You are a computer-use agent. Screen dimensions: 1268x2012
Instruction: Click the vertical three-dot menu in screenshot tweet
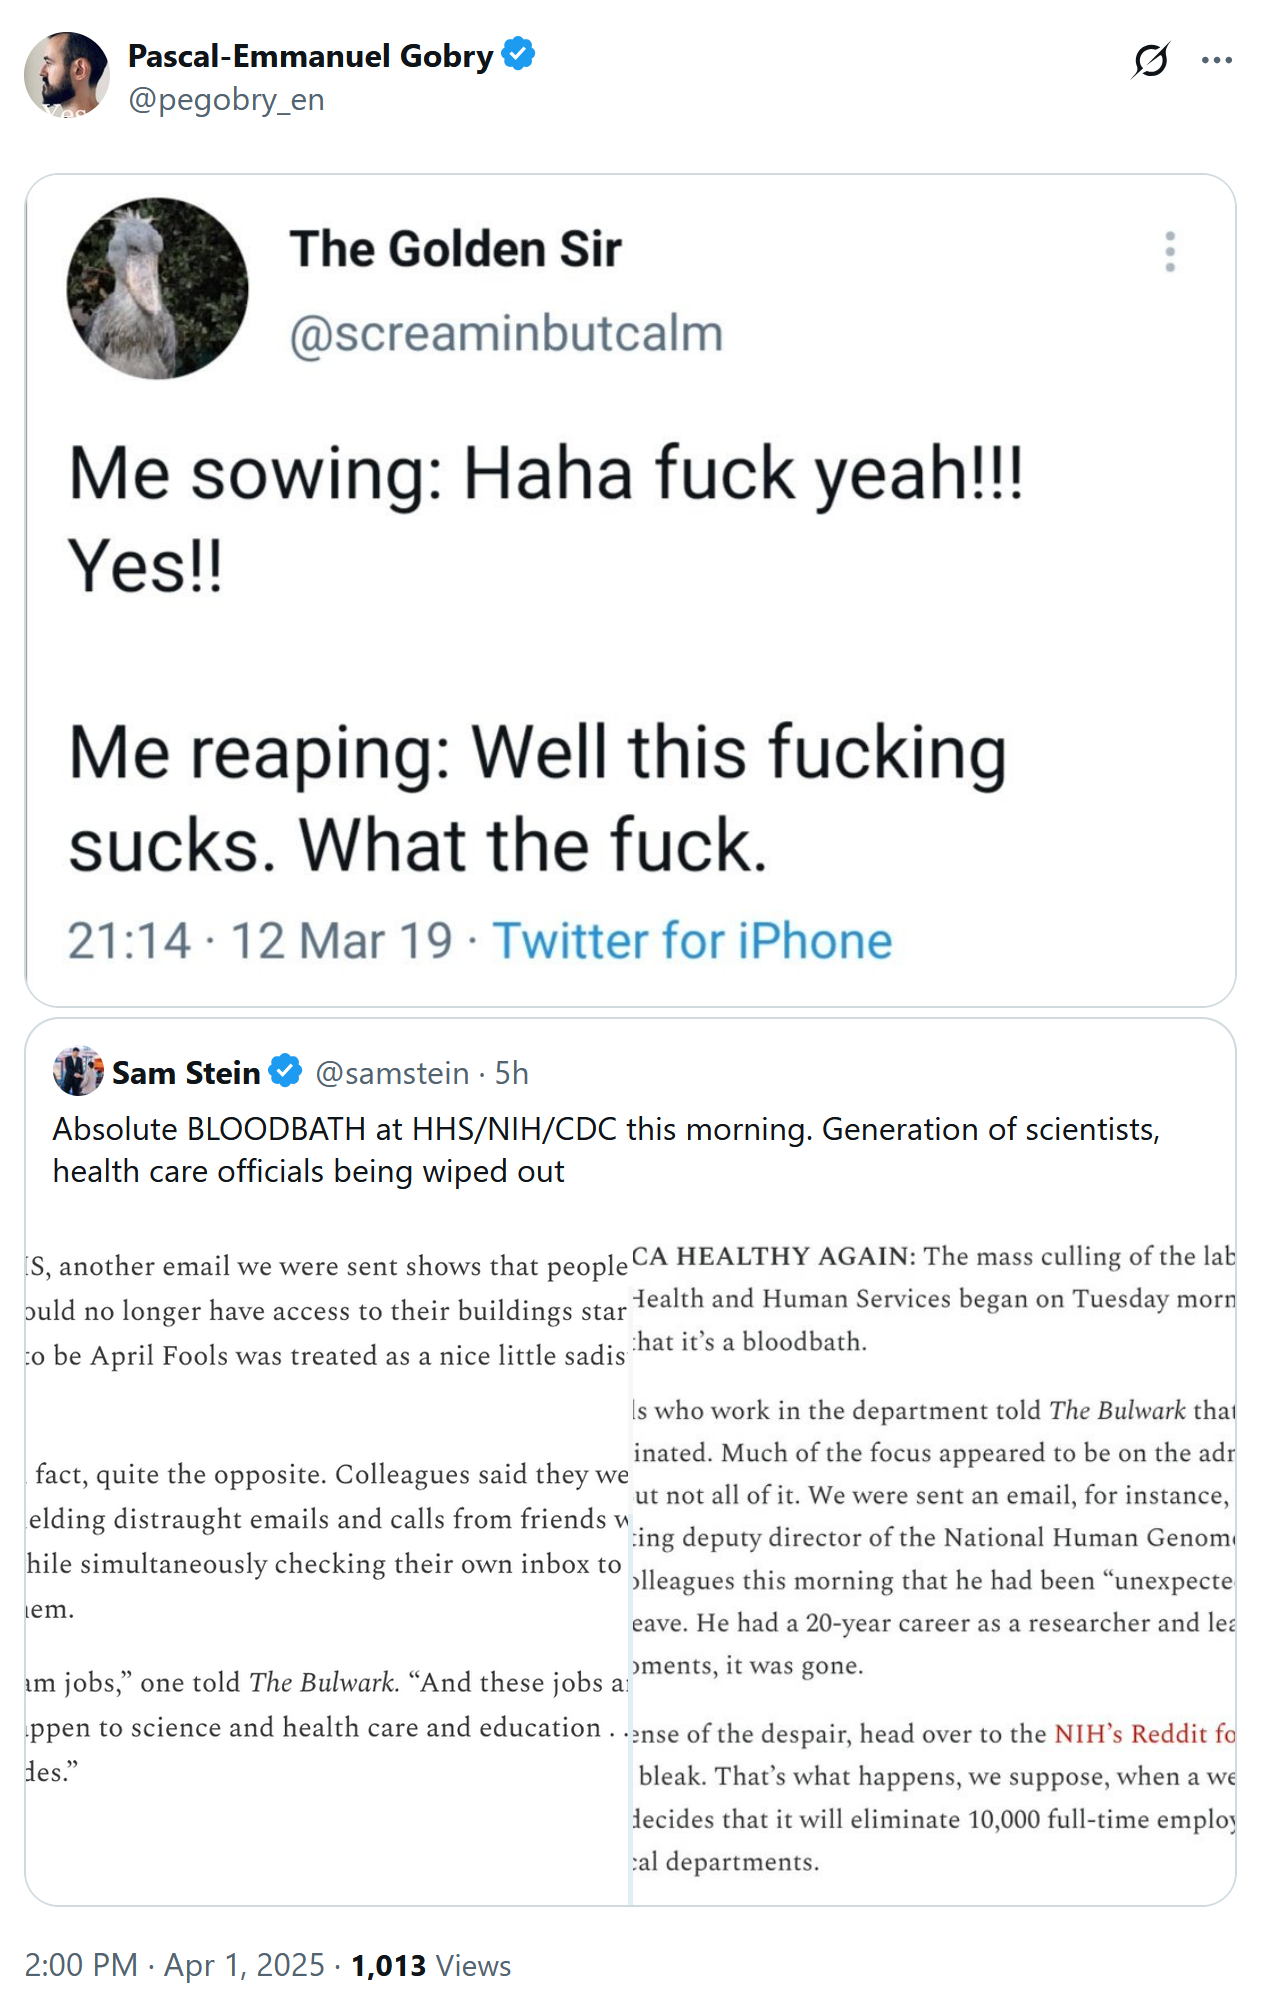(x=1169, y=252)
